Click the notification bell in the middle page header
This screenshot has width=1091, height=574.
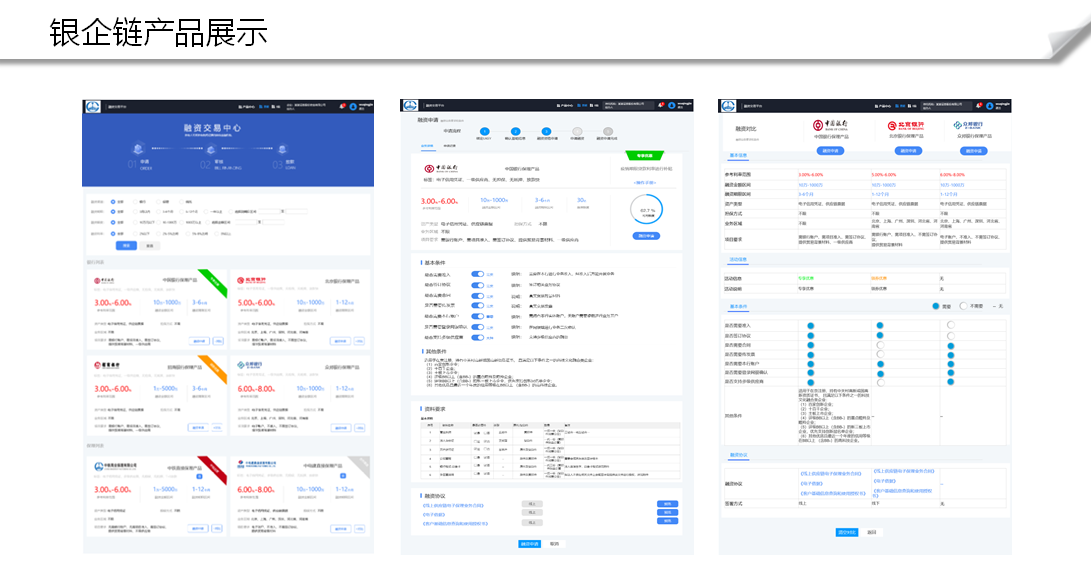[660, 105]
